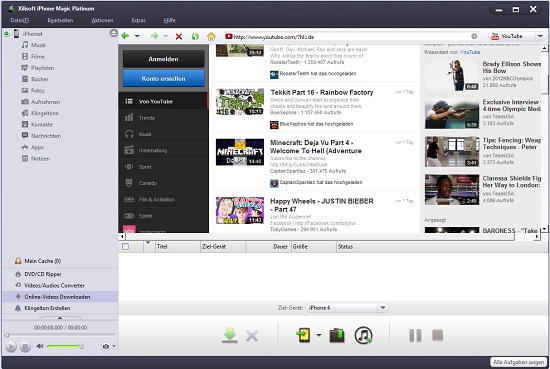The image size is (550, 369).
Task: Click the gray X remove-task button
Action: pos(252,336)
